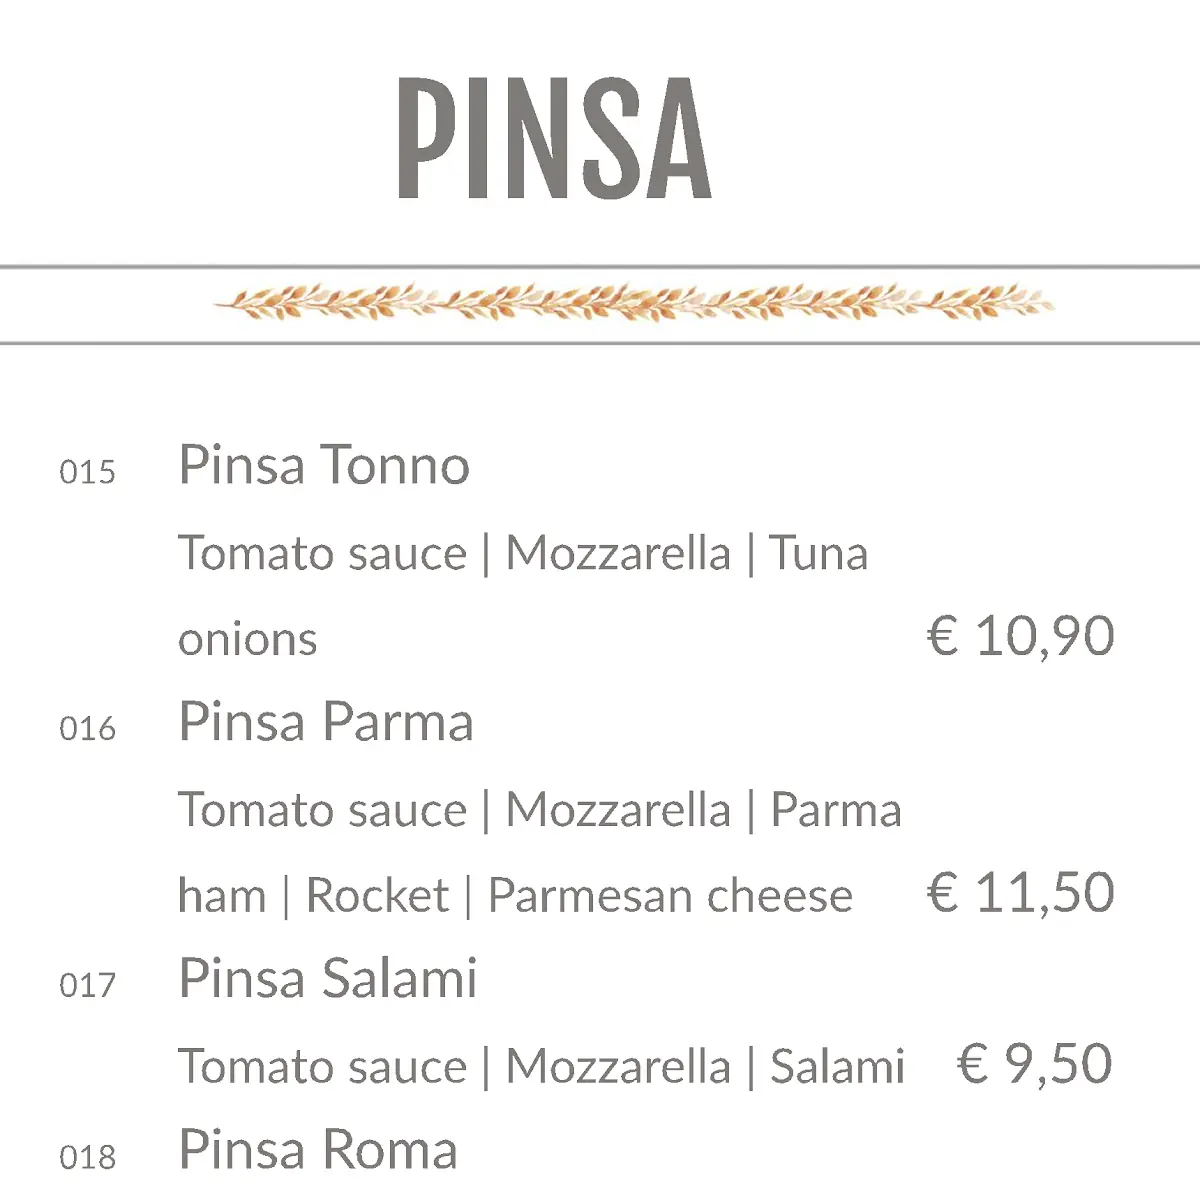
Task: Select the Pinsa Parma item name
Action: (326, 722)
